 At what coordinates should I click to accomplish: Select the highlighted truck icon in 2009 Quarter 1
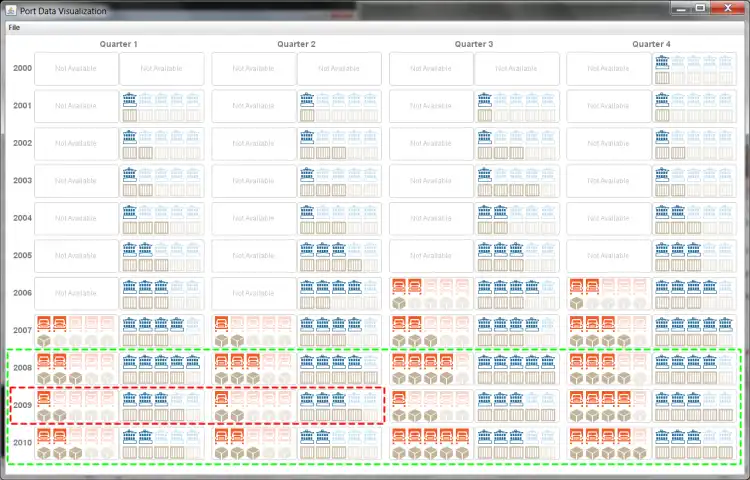[44, 398]
